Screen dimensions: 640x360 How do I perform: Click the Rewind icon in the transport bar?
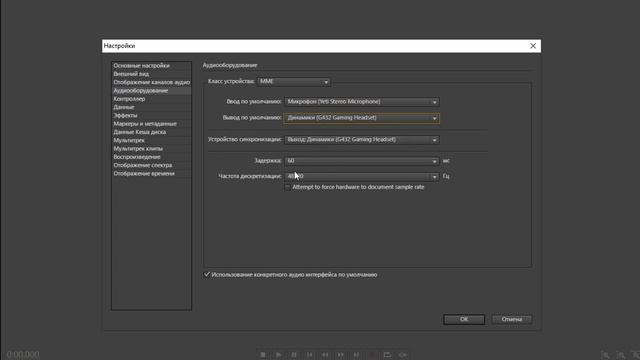pyautogui.click(x=325, y=355)
